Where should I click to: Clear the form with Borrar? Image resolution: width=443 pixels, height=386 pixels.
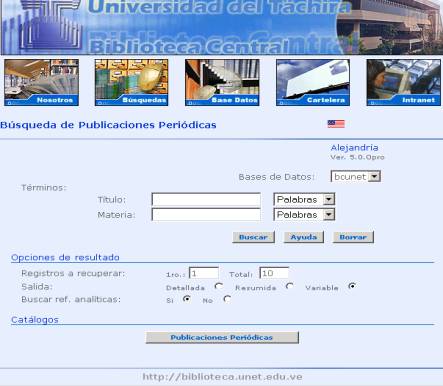pos(353,237)
